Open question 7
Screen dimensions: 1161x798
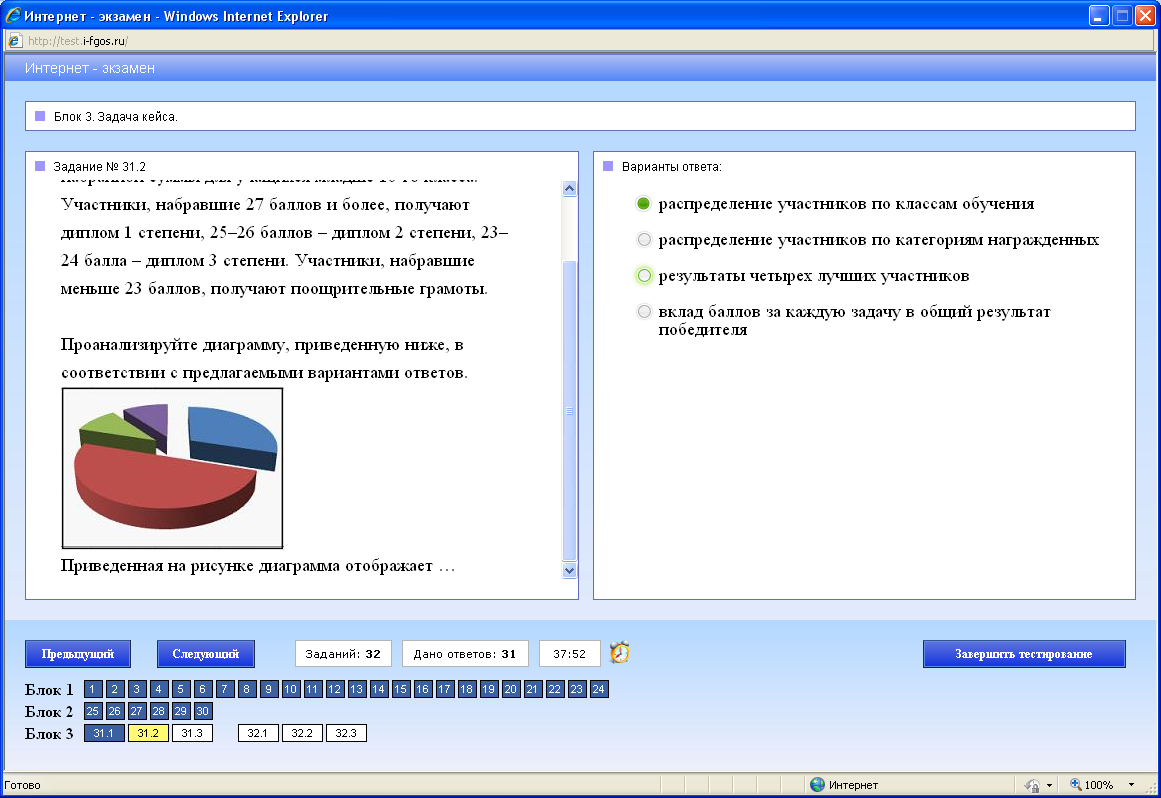pos(224,689)
